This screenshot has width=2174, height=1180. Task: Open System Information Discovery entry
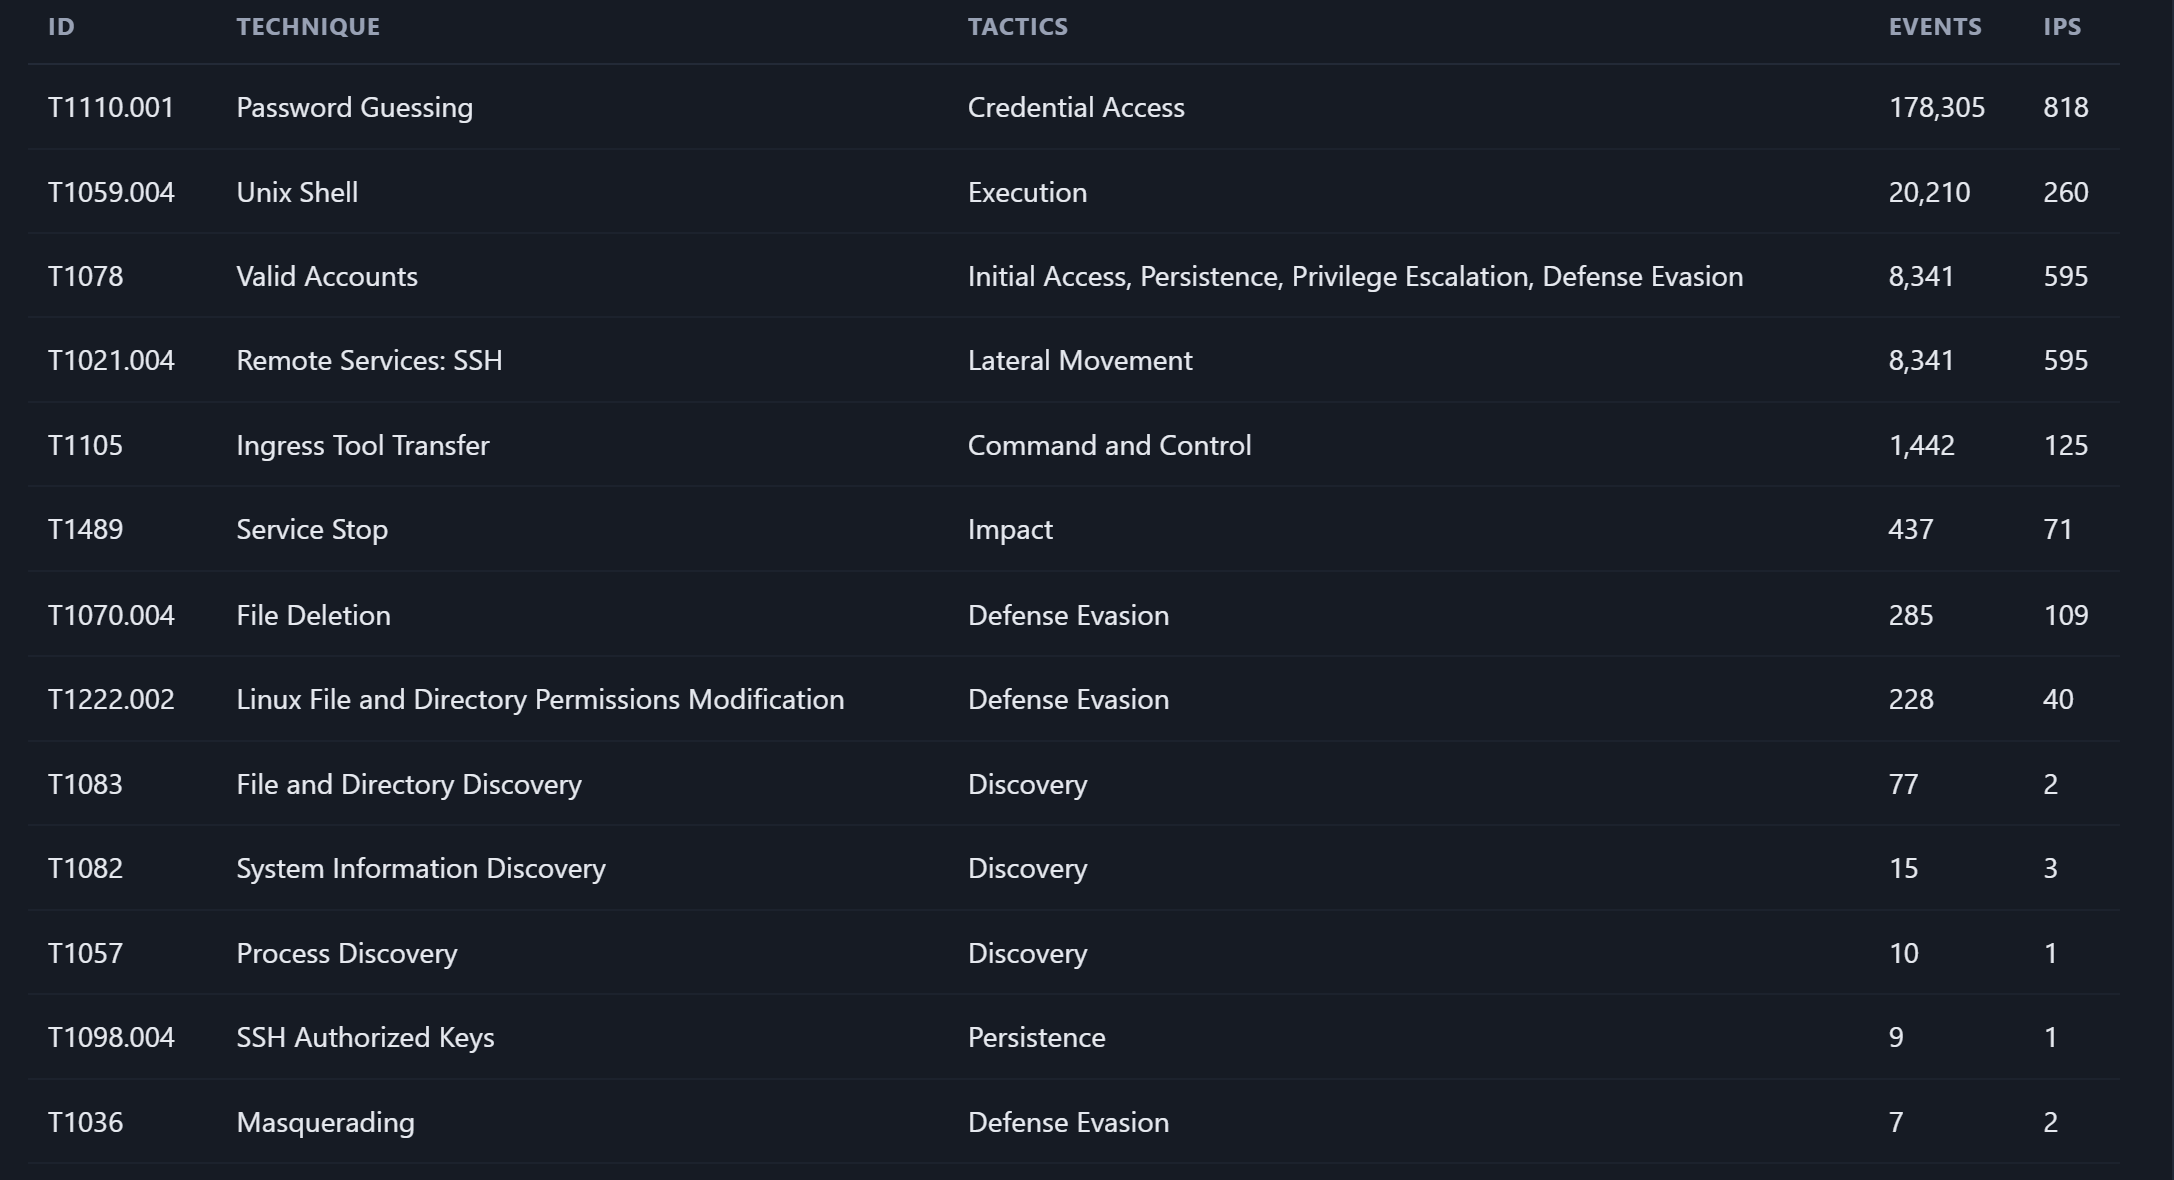421,868
